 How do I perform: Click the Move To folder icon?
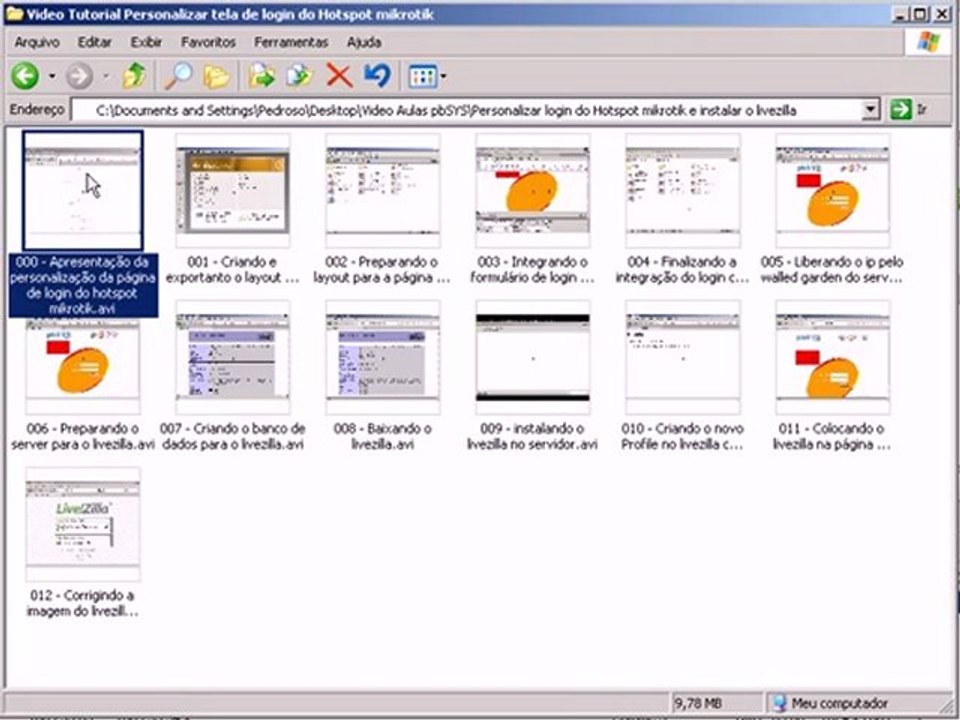coord(262,76)
